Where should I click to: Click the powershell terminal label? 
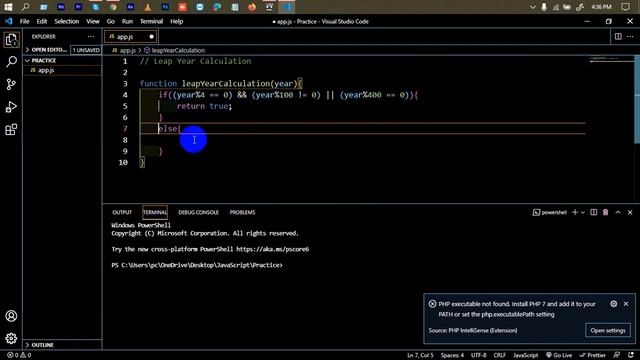(x=550, y=212)
